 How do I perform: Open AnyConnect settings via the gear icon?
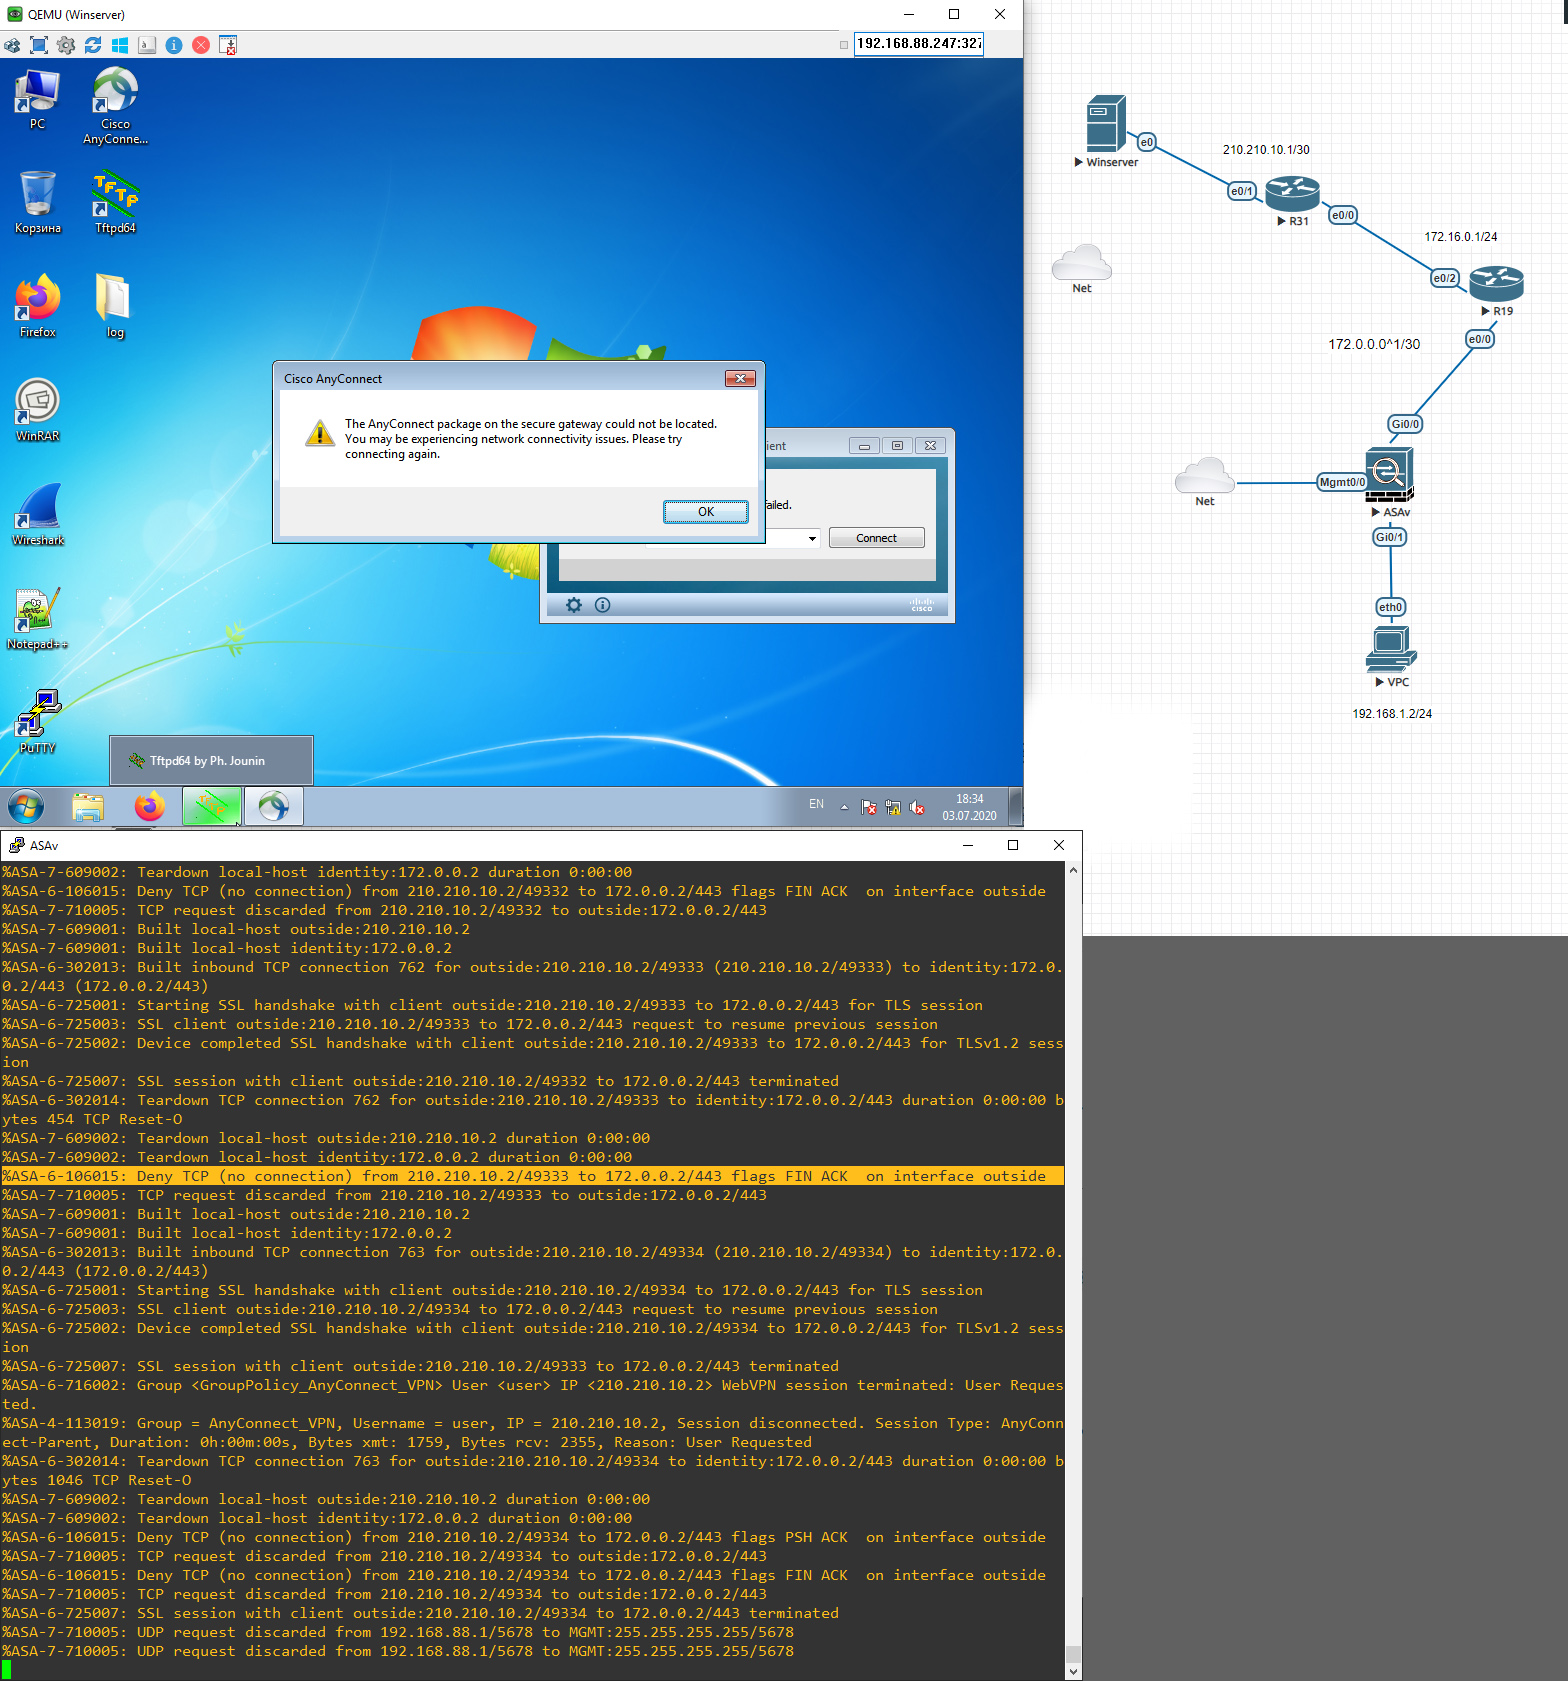574,605
